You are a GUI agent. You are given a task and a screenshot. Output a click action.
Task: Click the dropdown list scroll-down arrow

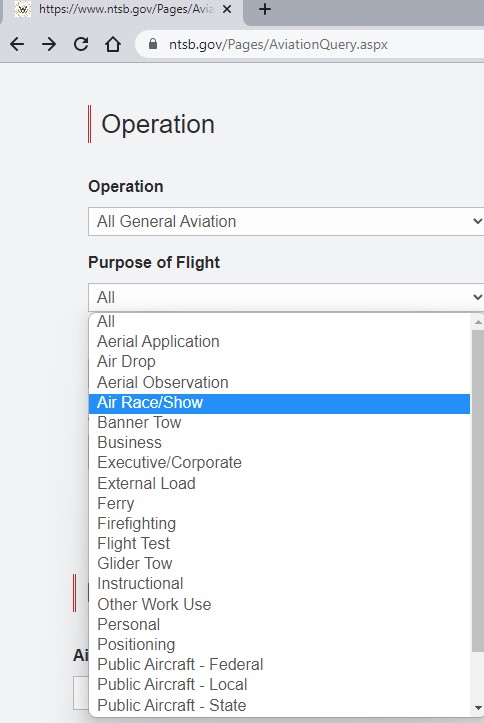[x=478, y=708]
